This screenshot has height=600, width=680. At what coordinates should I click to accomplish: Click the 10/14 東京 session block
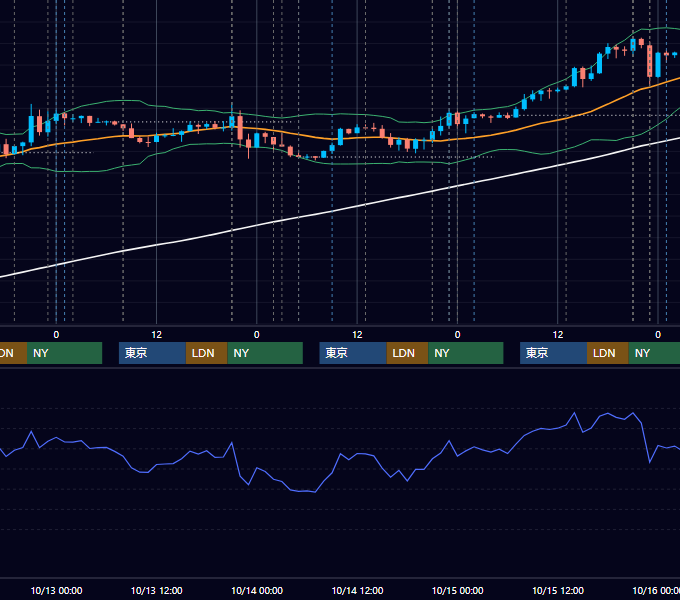(x=353, y=353)
